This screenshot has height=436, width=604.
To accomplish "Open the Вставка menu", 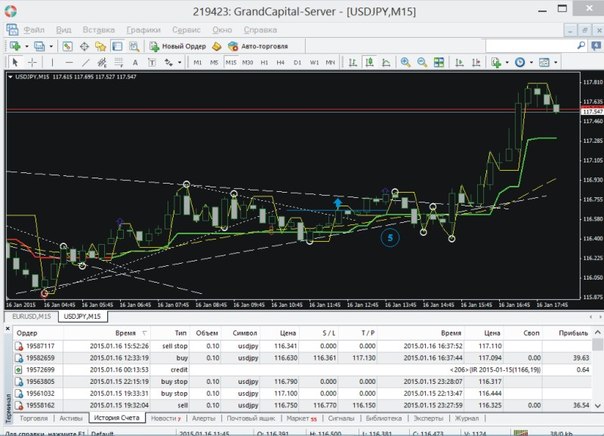I will 99,30.
